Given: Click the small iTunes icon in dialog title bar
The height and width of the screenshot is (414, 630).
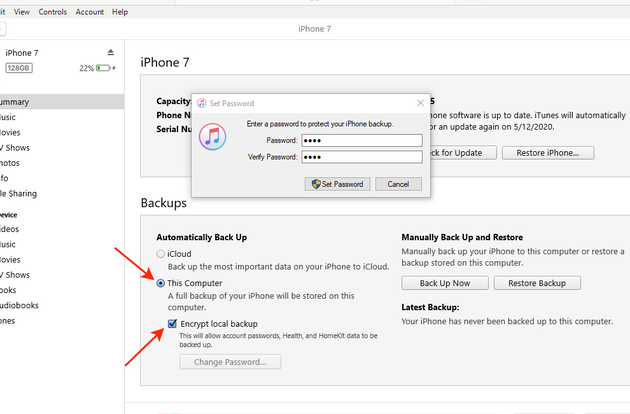Looking at the screenshot, I should (201, 103).
